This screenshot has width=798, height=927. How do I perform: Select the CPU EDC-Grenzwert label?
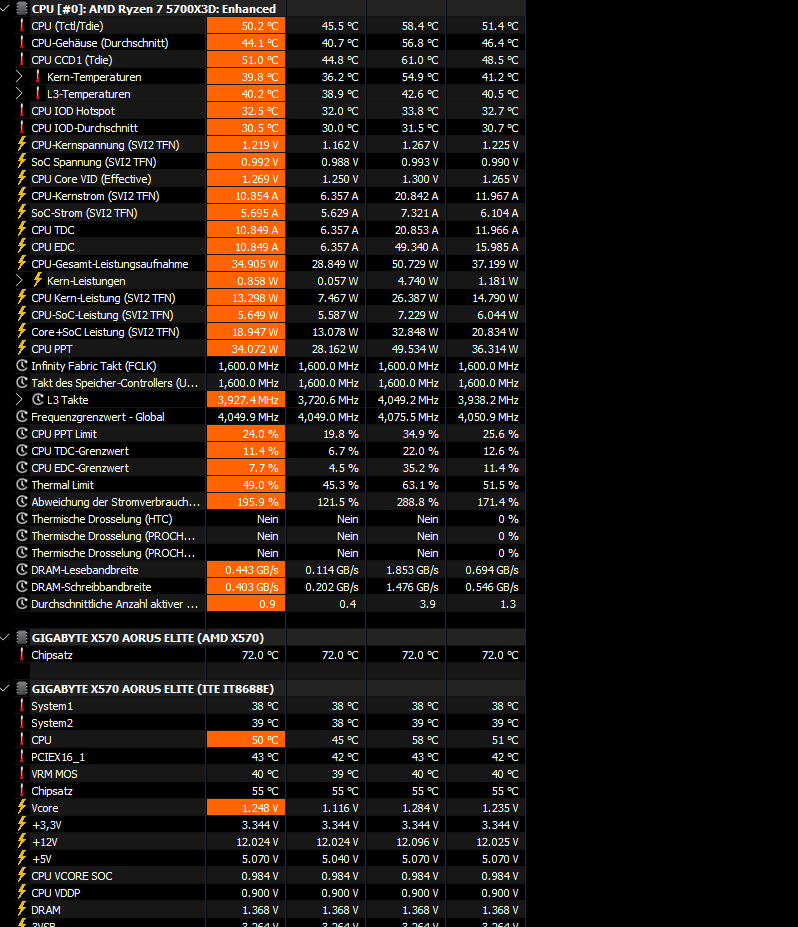80,468
